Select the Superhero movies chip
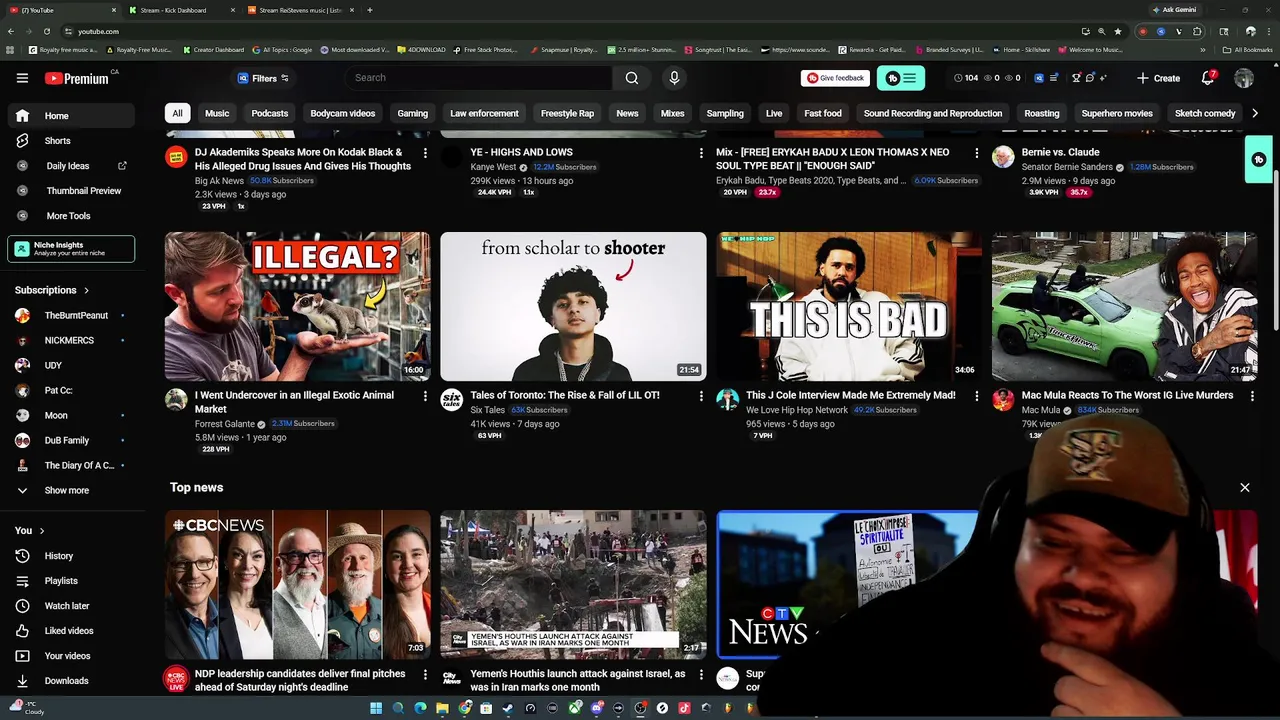The image size is (1280, 720). (x=1117, y=113)
